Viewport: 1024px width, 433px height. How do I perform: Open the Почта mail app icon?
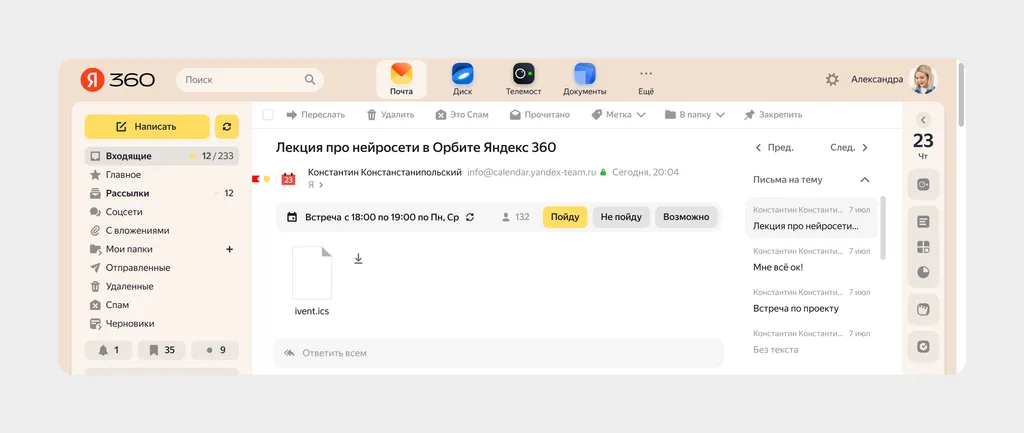[x=401, y=80]
